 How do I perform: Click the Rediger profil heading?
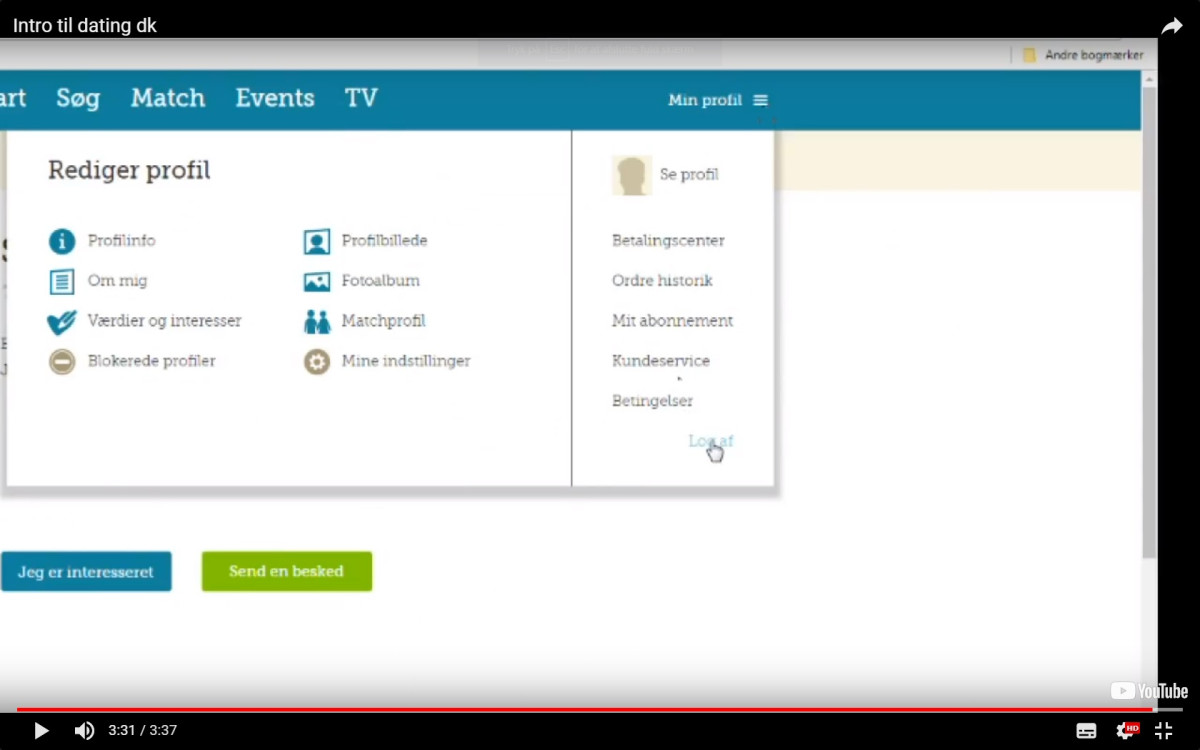click(129, 171)
